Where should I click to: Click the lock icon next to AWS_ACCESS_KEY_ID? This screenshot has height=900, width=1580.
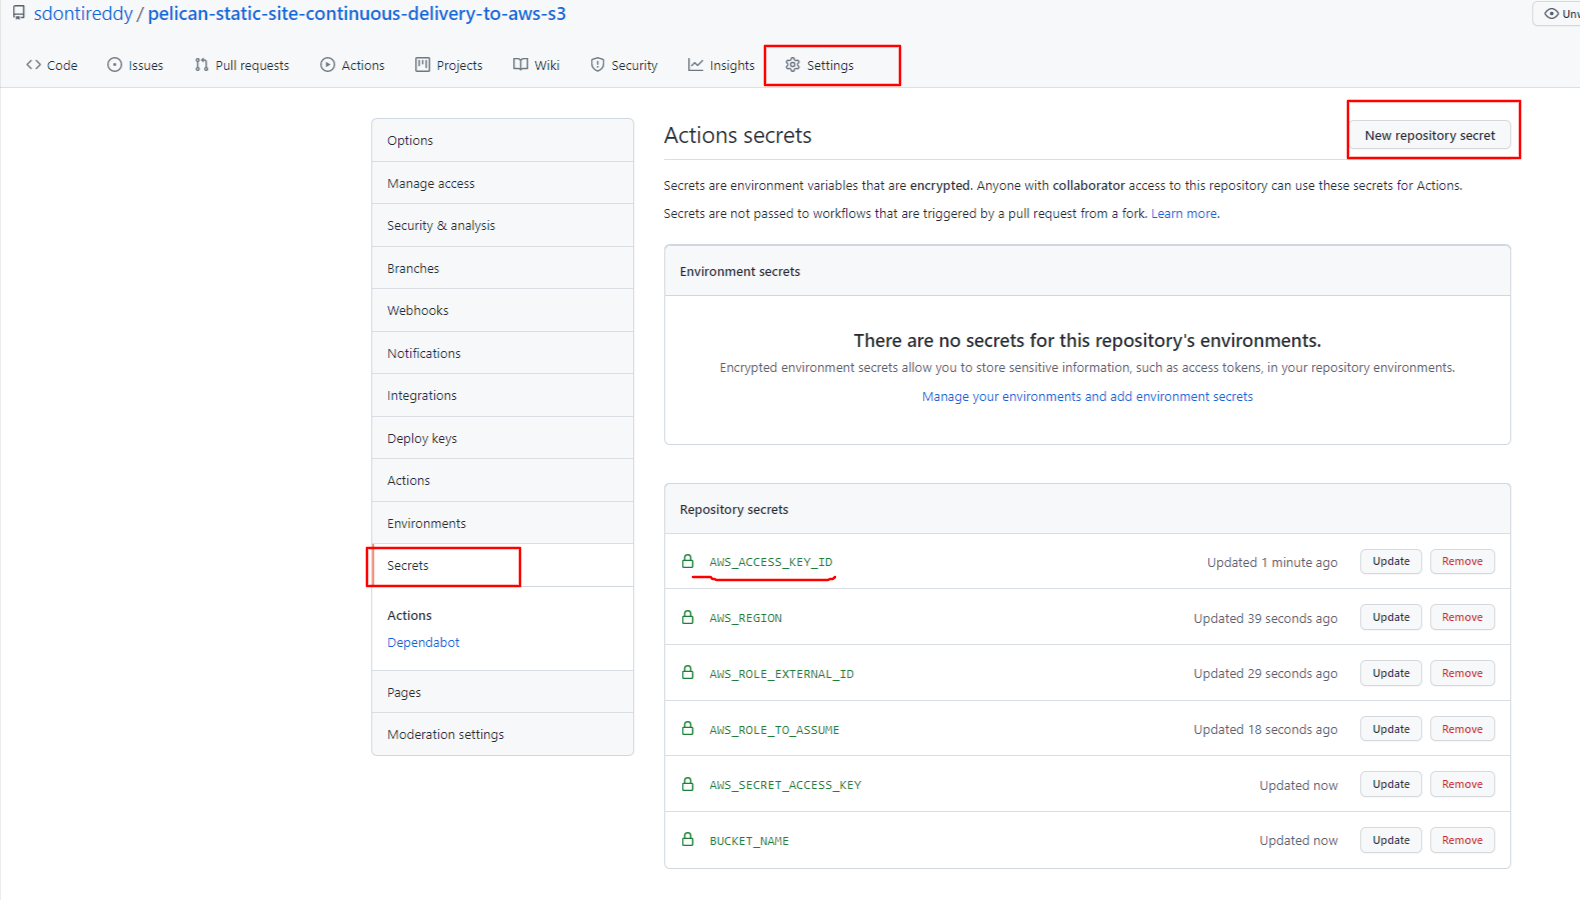click(688, 562)
